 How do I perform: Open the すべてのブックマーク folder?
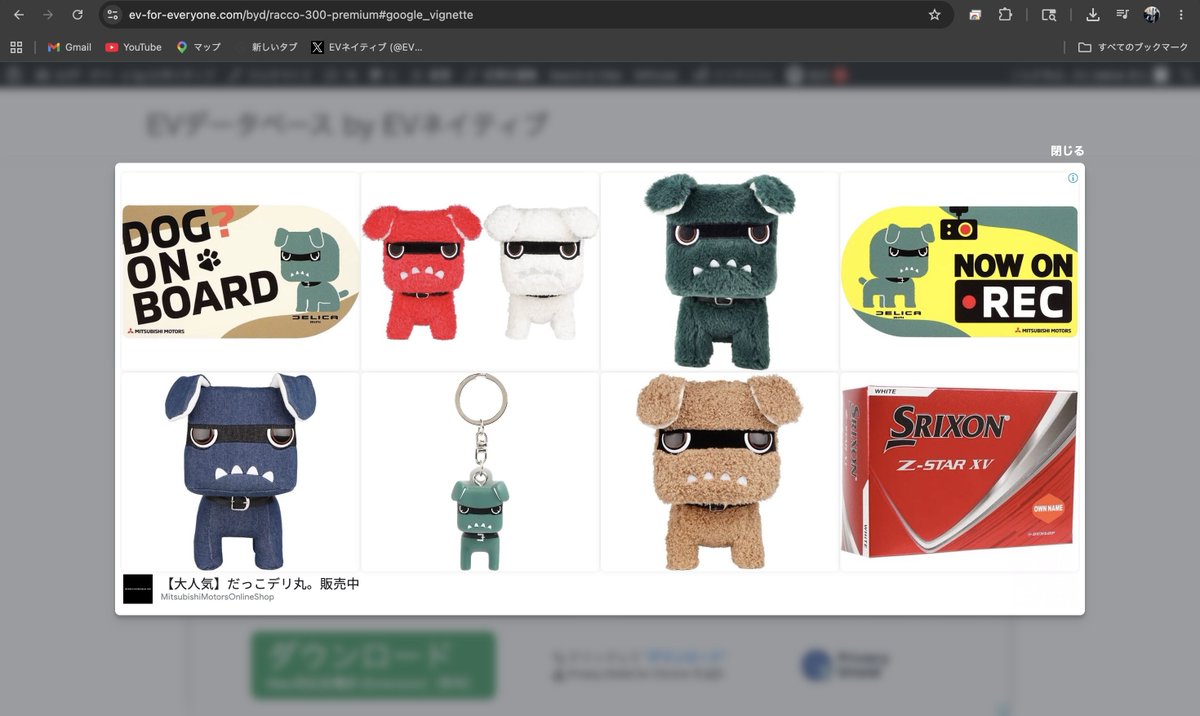point(1133,47)
